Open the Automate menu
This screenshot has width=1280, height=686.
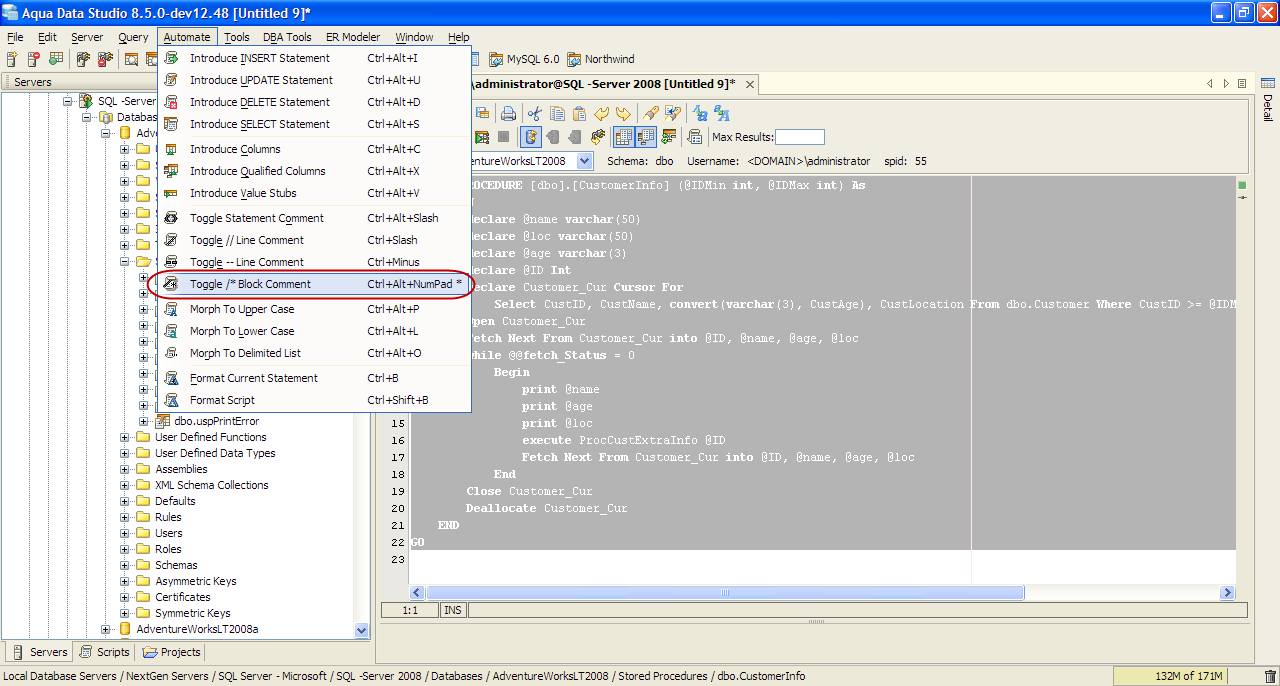(x=187, y=37)
